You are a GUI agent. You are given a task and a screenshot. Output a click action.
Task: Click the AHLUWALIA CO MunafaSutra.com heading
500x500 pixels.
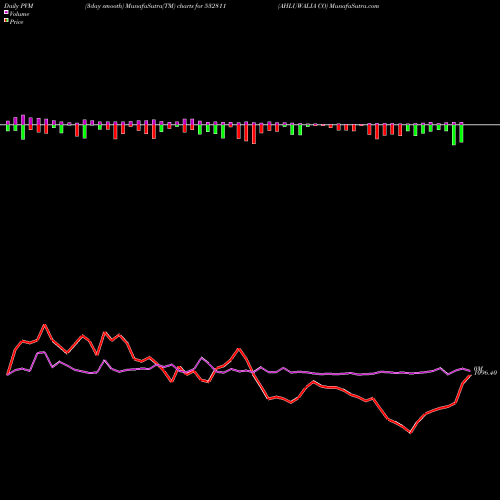click(328, 6)
